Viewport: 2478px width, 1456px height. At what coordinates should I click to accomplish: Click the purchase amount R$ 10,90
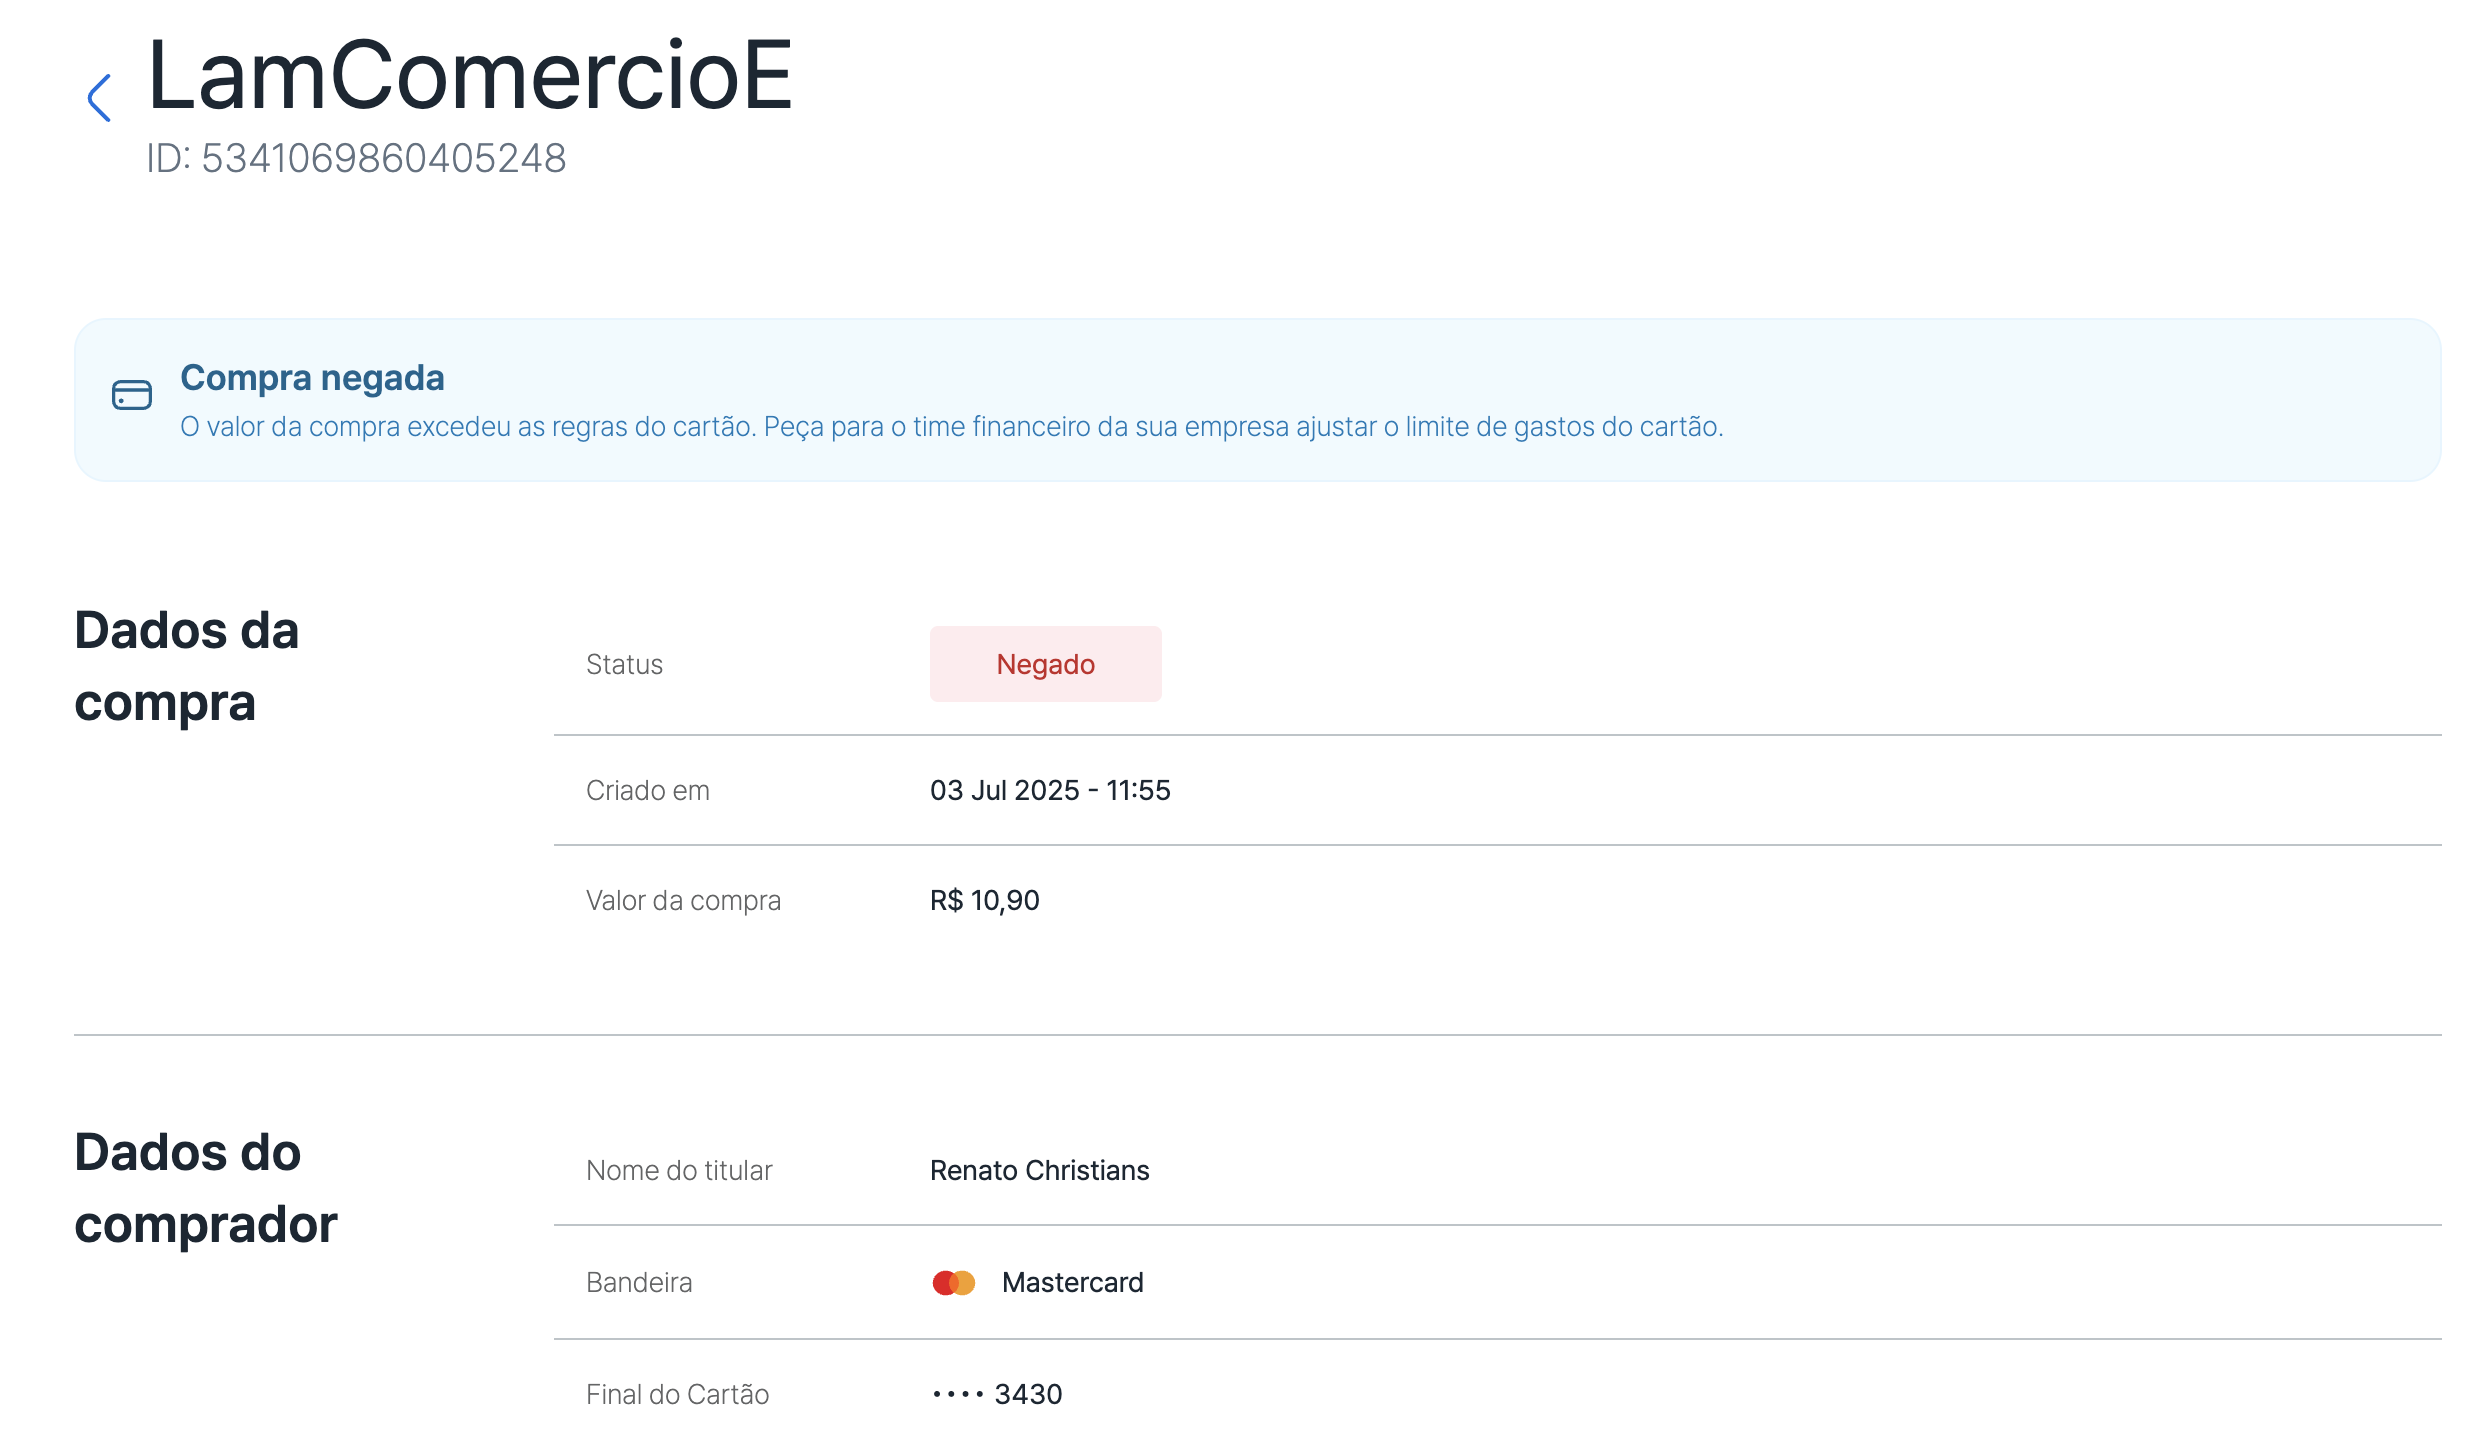[985, 900]
